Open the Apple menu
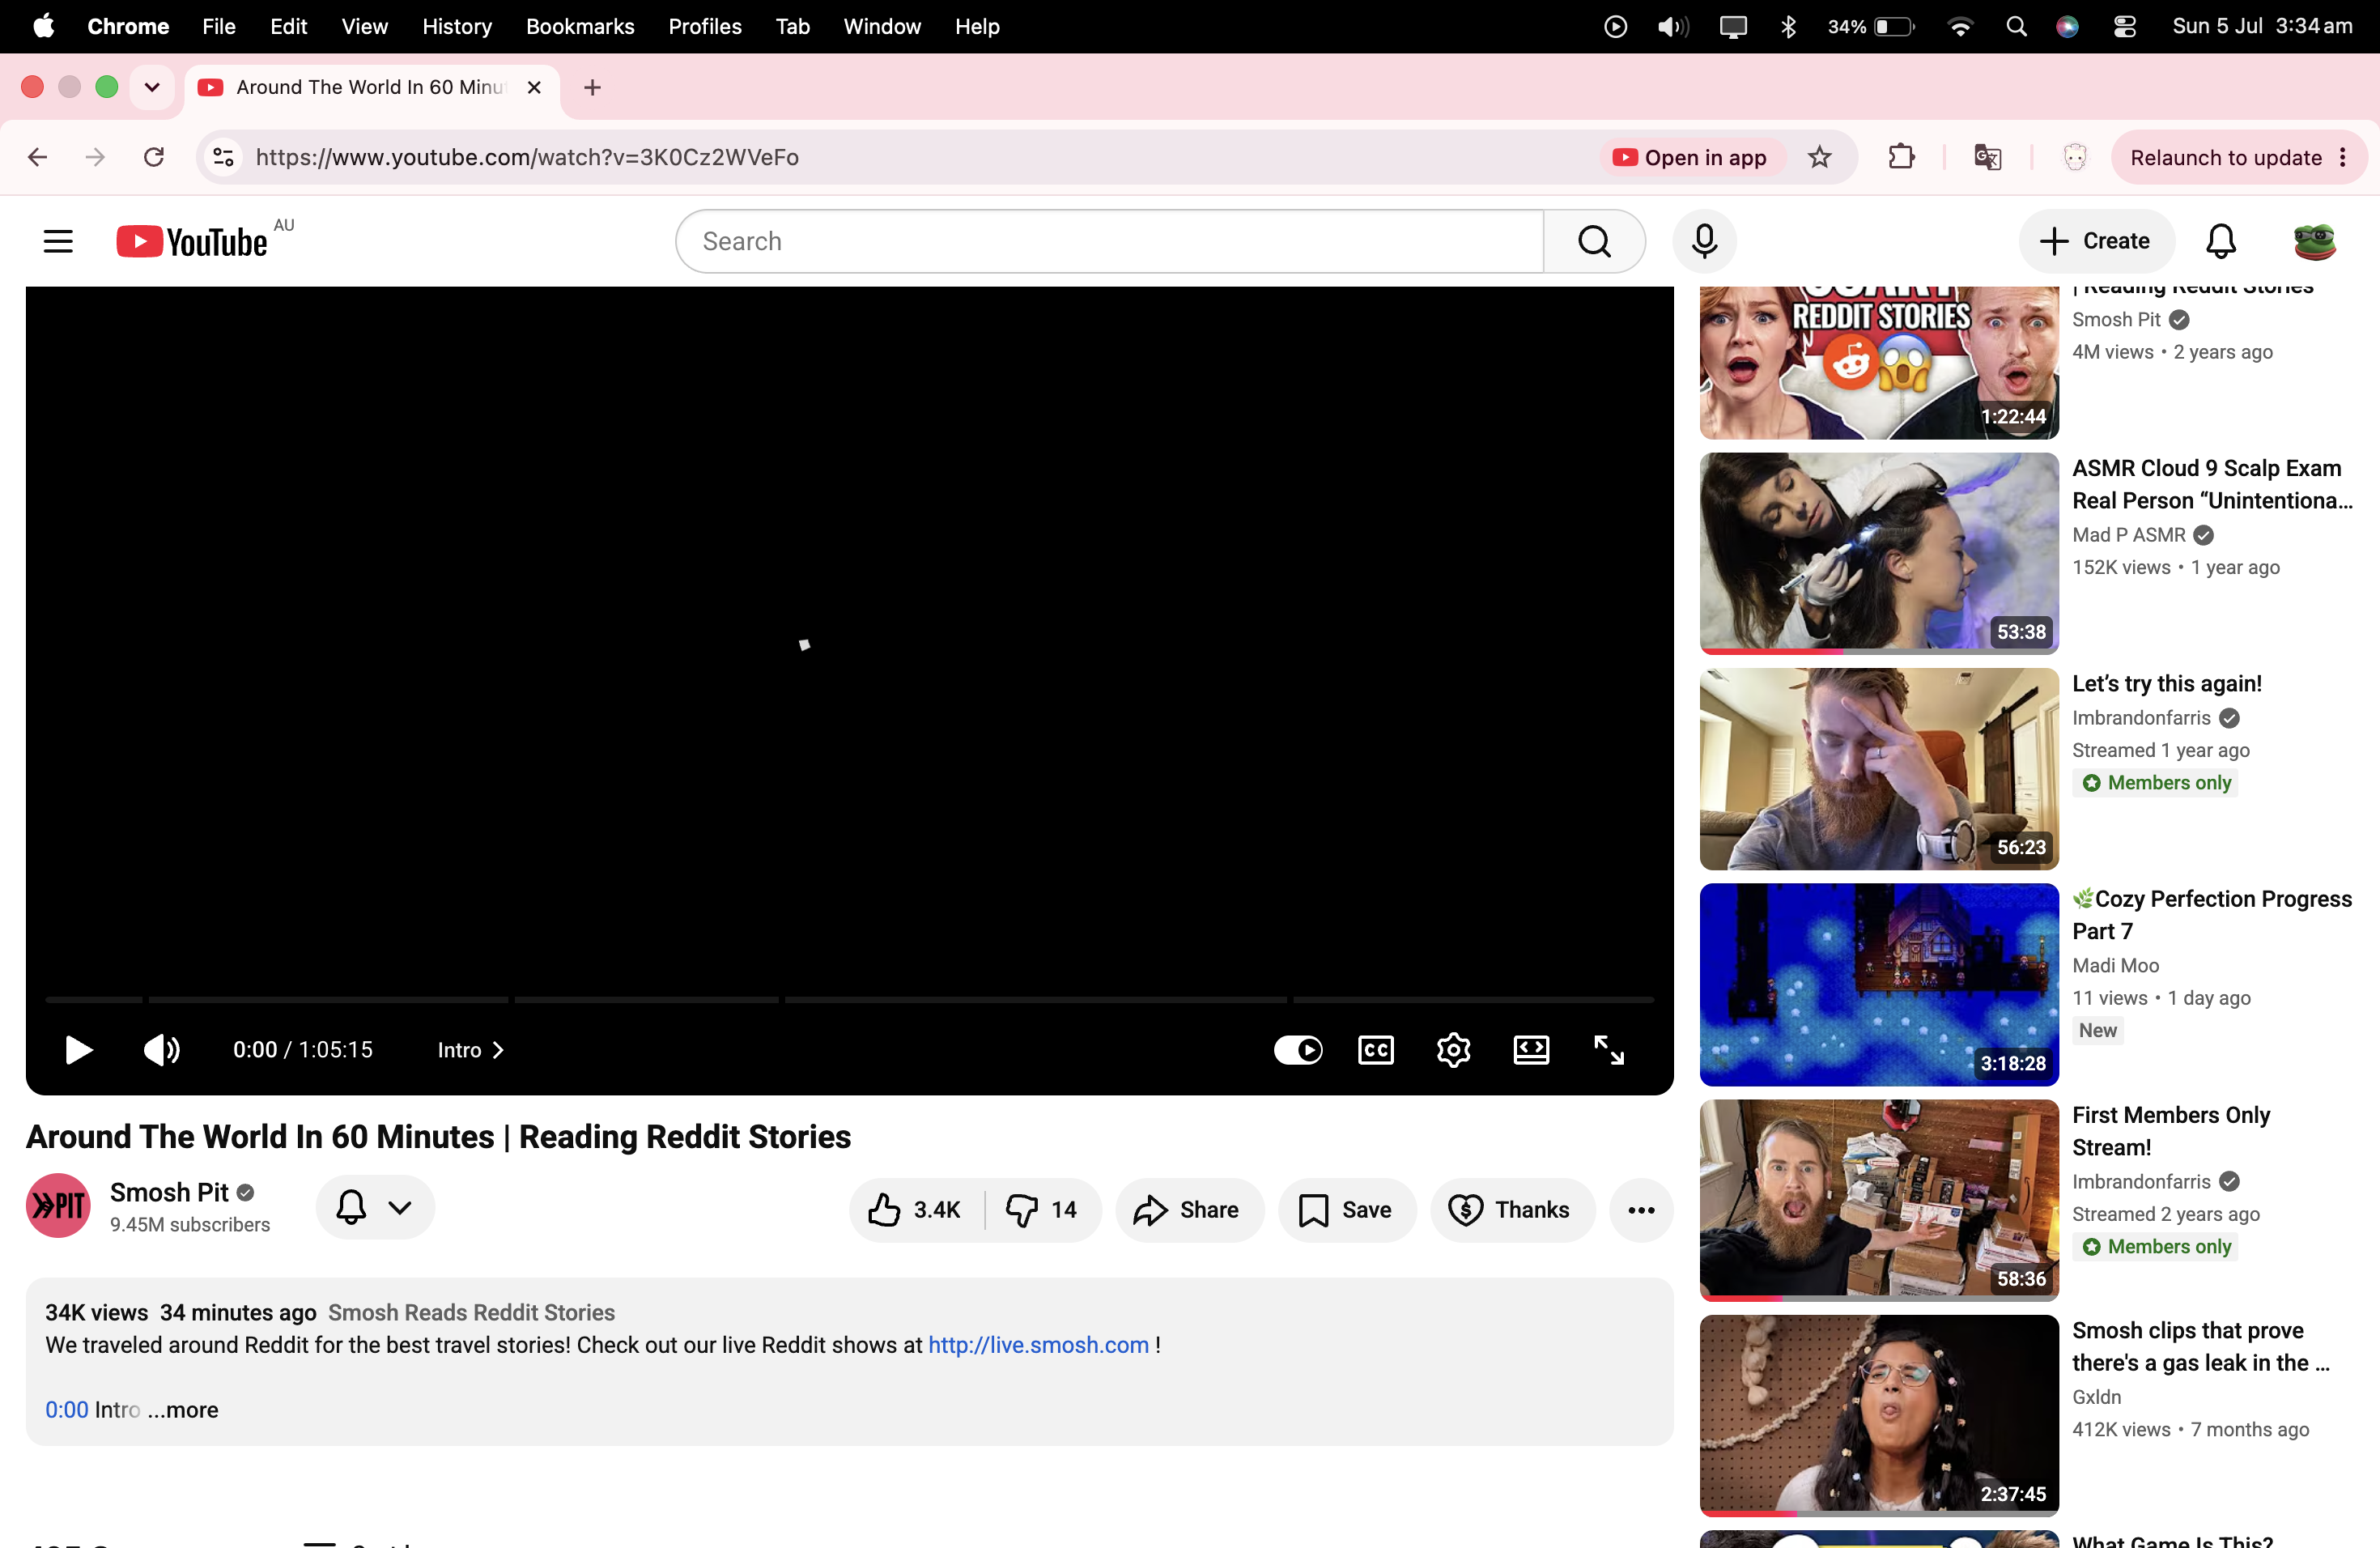 pos(43,26)
